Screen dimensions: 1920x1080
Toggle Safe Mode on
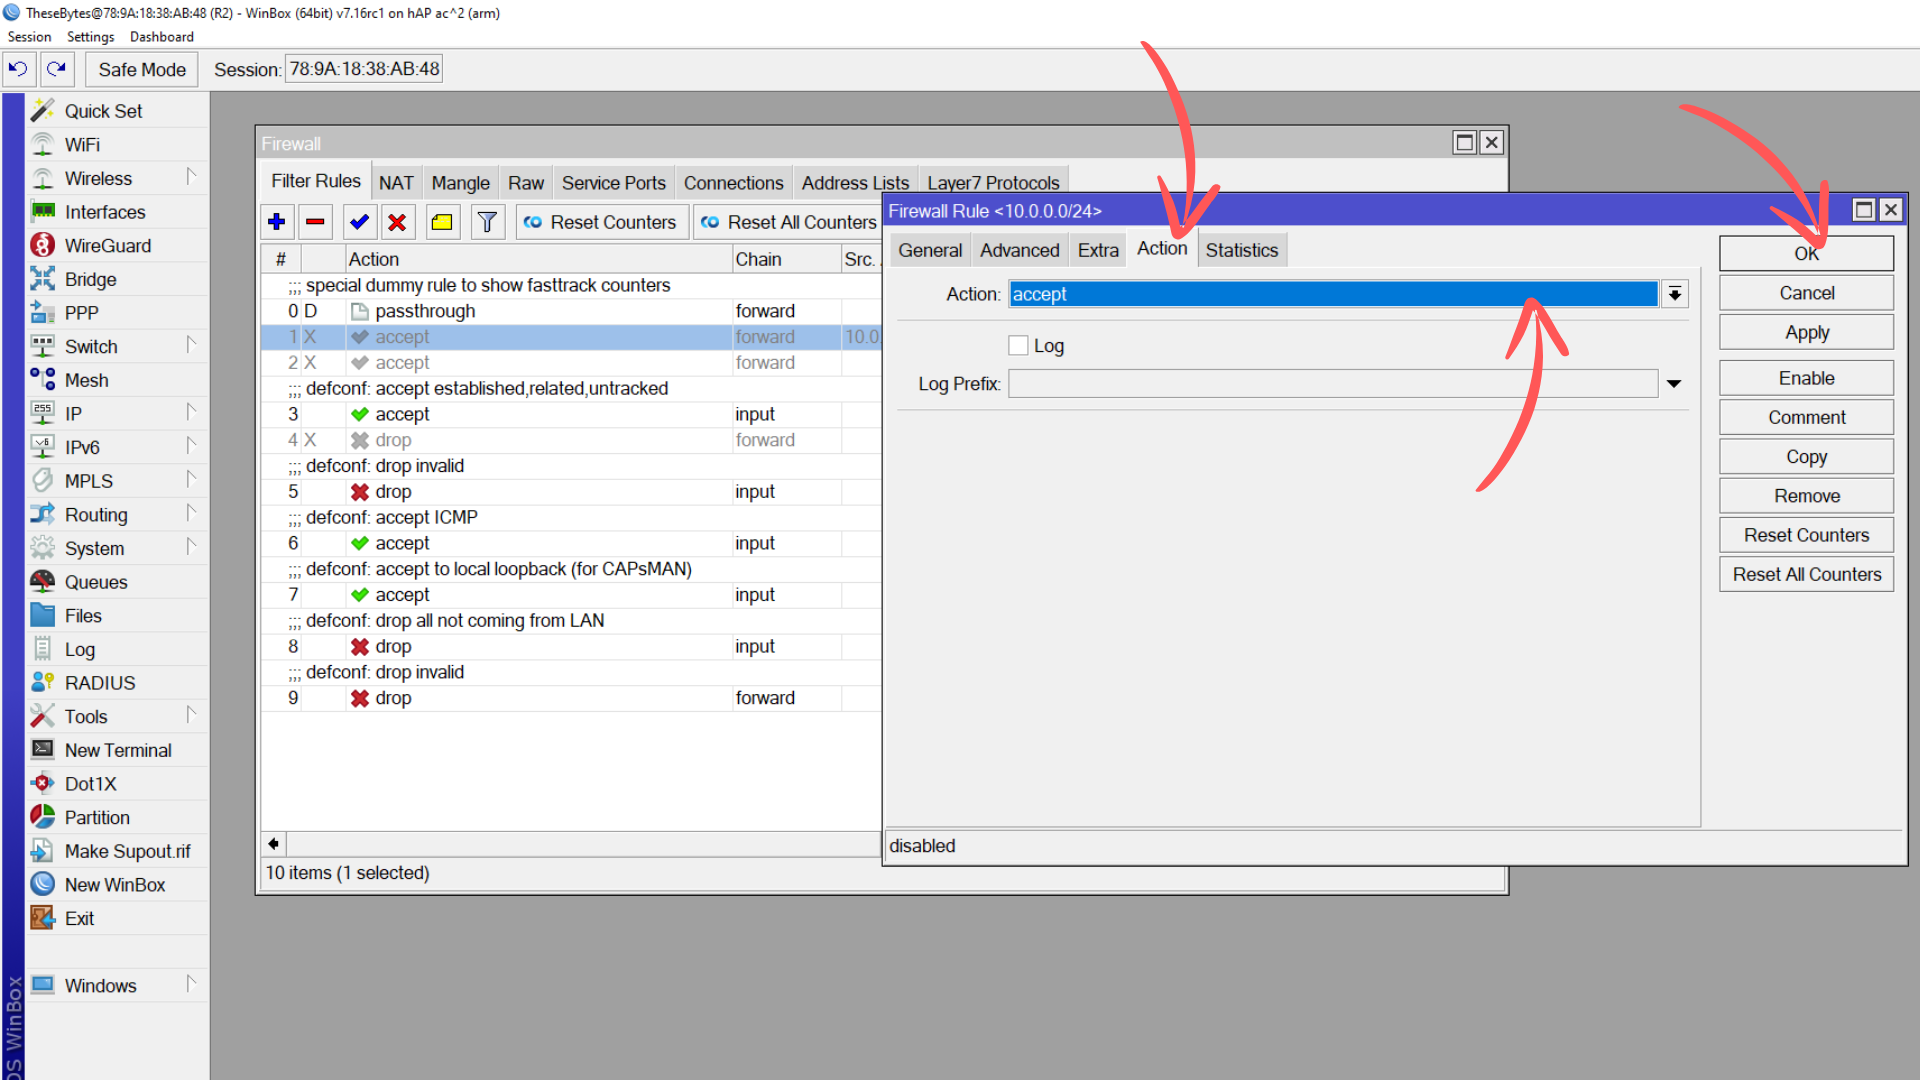pos(141,69)
